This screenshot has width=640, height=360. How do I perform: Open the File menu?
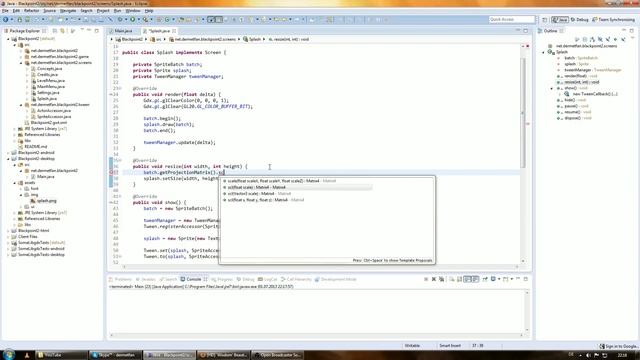pyautogui.click(x=5, y=11)
